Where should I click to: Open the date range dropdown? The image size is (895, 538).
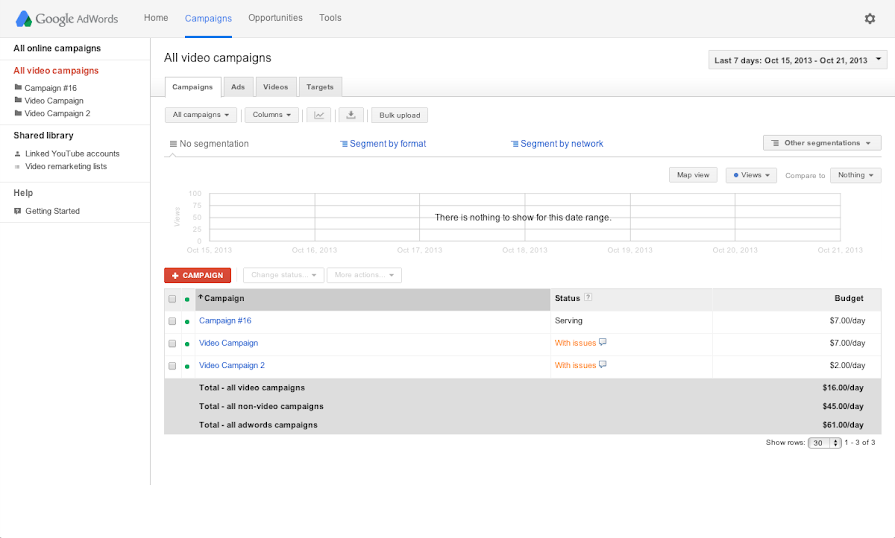(797, 60)
